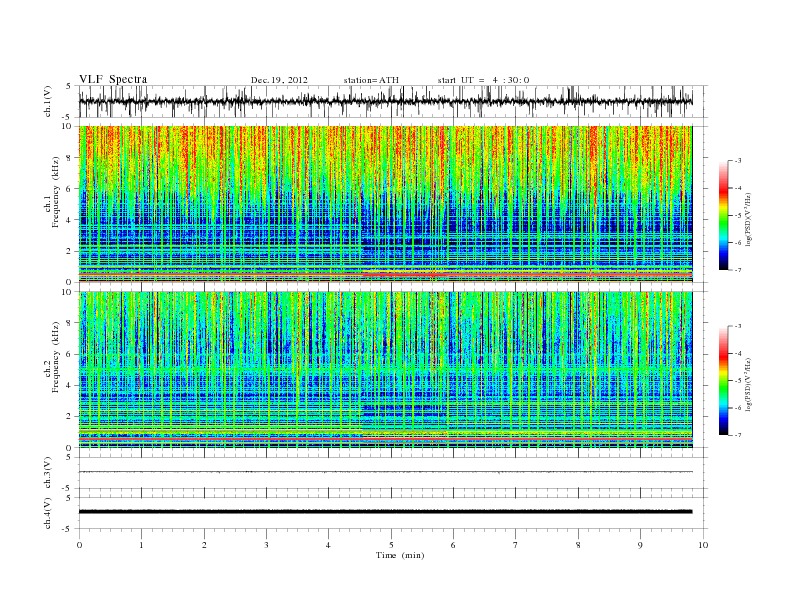Click inside the ch.1 voltage waveform trace
The width and height of the screenshot is (792, 612).
coord(385,101)
